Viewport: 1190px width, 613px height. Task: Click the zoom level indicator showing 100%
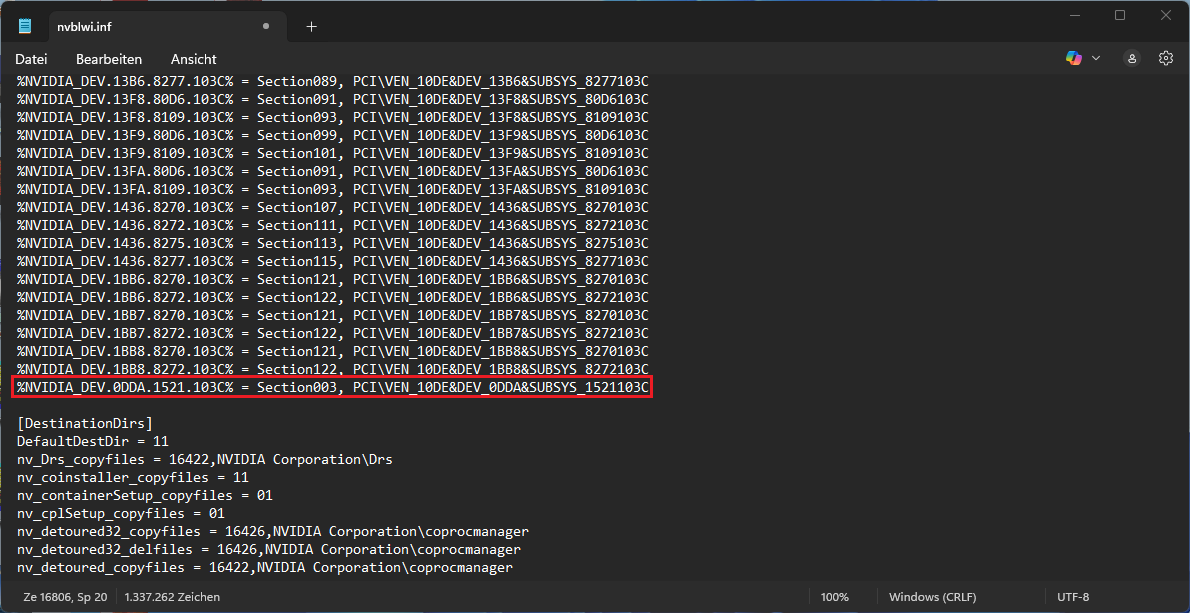[x=834, y=596]
